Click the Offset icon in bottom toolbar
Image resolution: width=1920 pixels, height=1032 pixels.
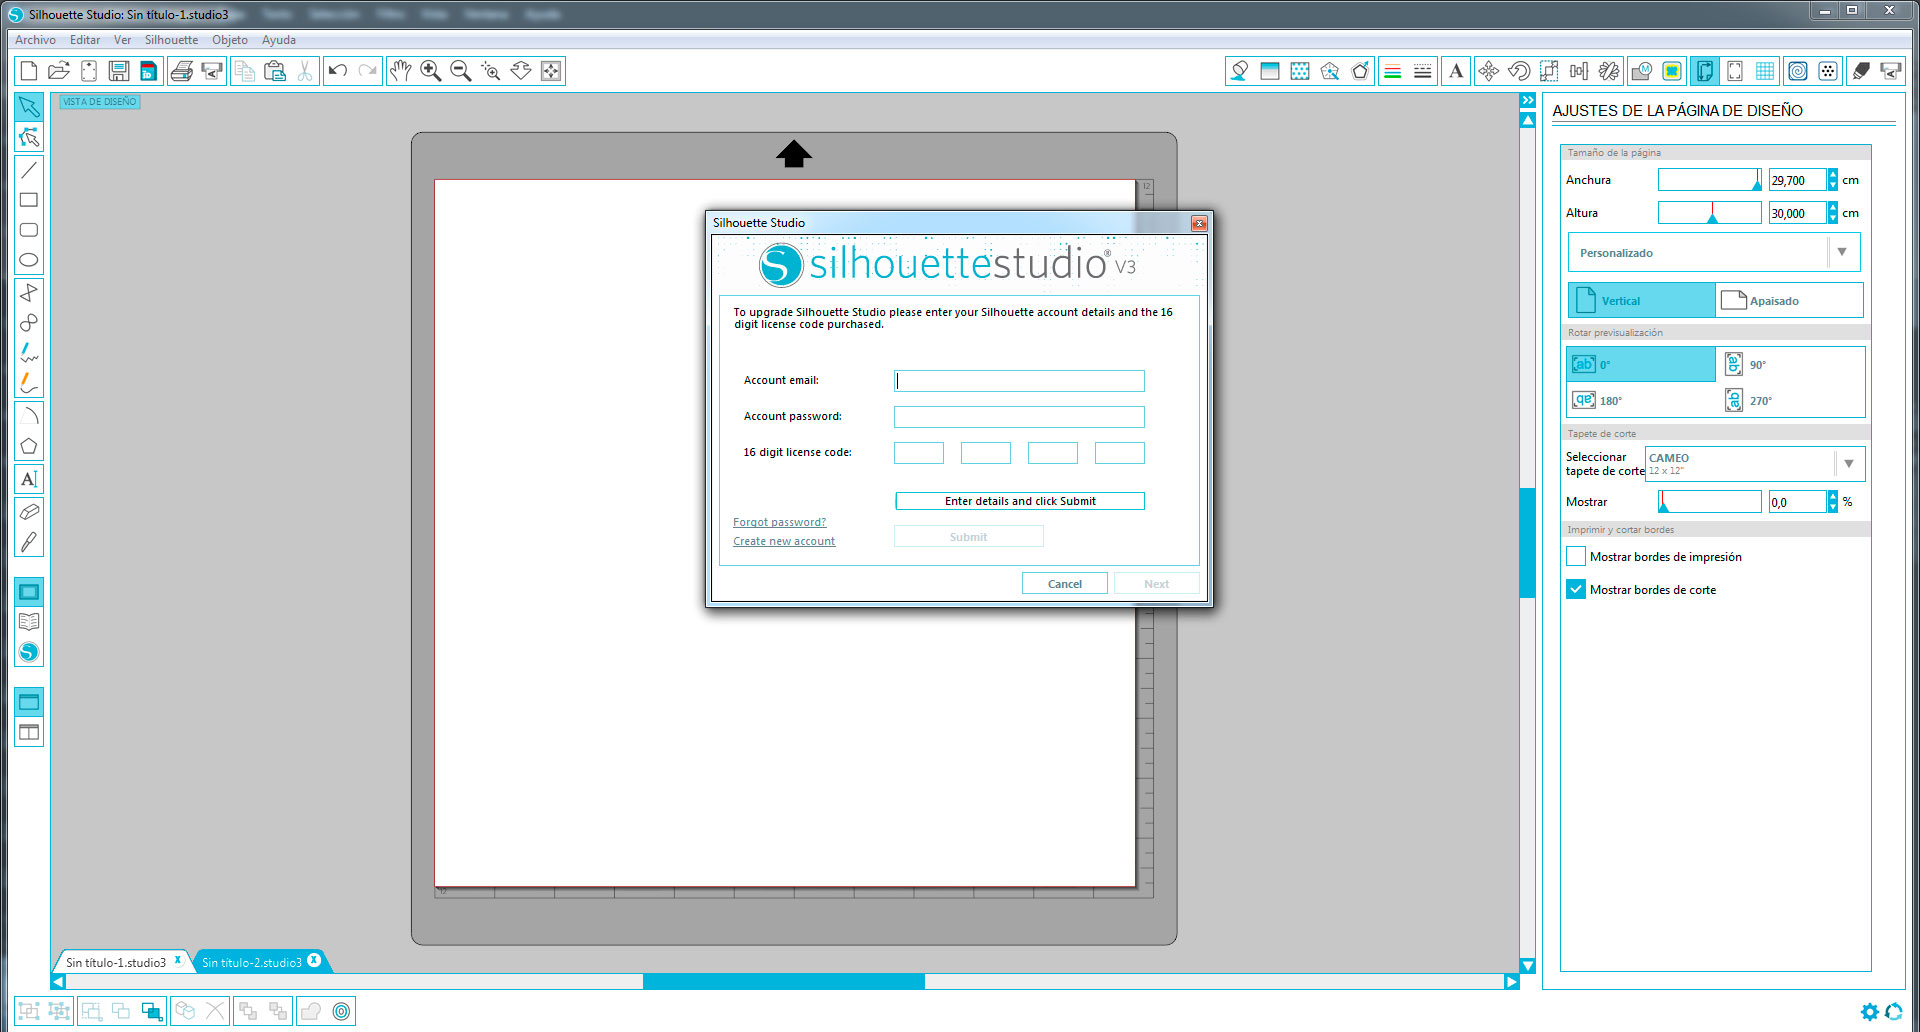(x=341, y=1011)
